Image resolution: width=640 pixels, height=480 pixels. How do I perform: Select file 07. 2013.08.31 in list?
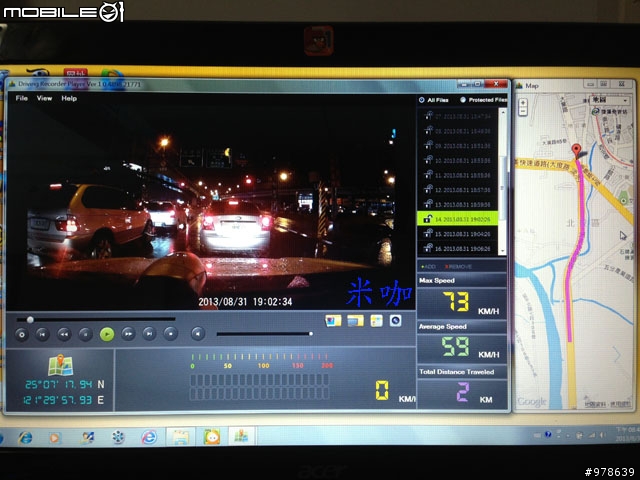pyautogui.click(x=457, y=116)
